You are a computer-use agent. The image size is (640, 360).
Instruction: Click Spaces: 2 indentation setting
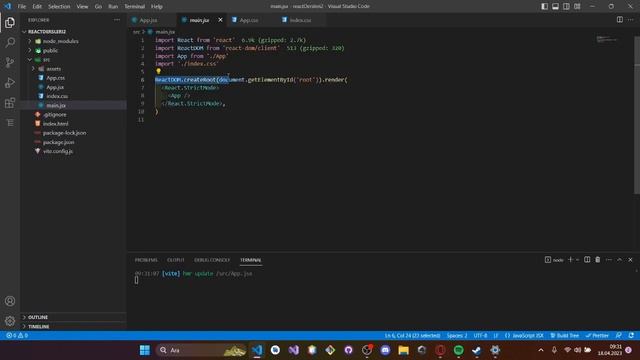pyautogui.click(x=457, y=336)
